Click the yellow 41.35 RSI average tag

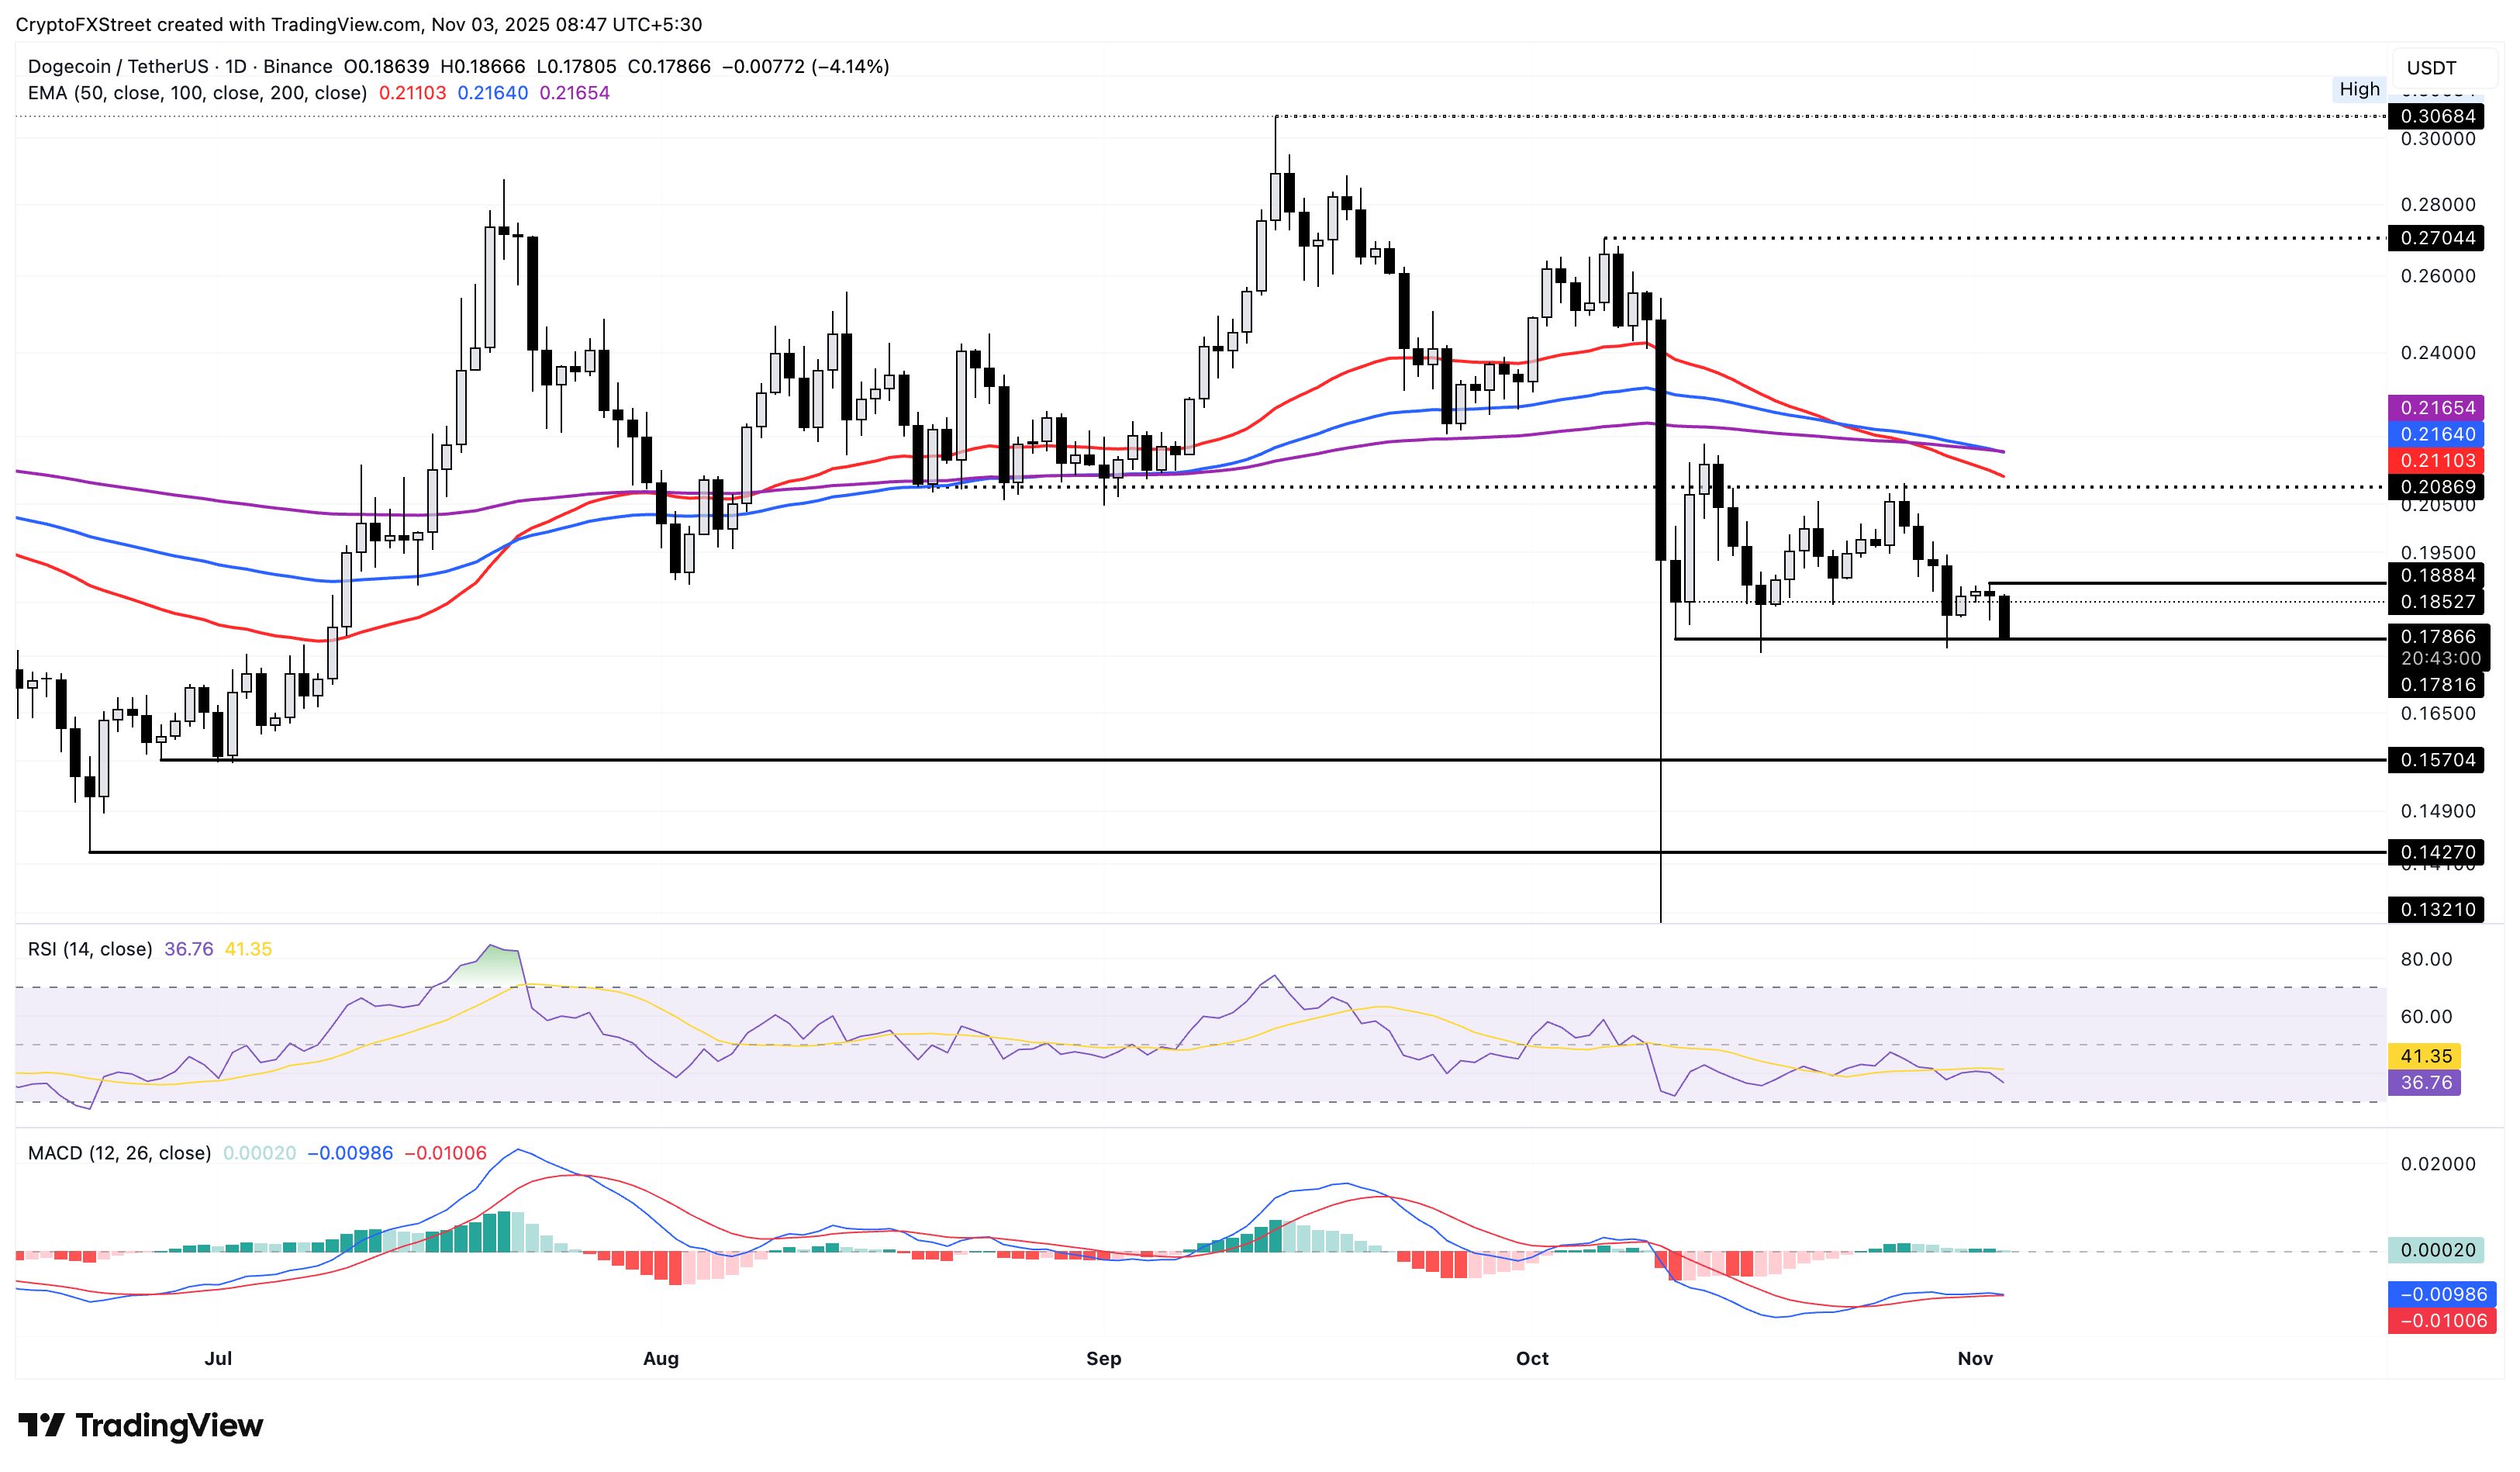pyautogui.click(x=2425, y=1056)
